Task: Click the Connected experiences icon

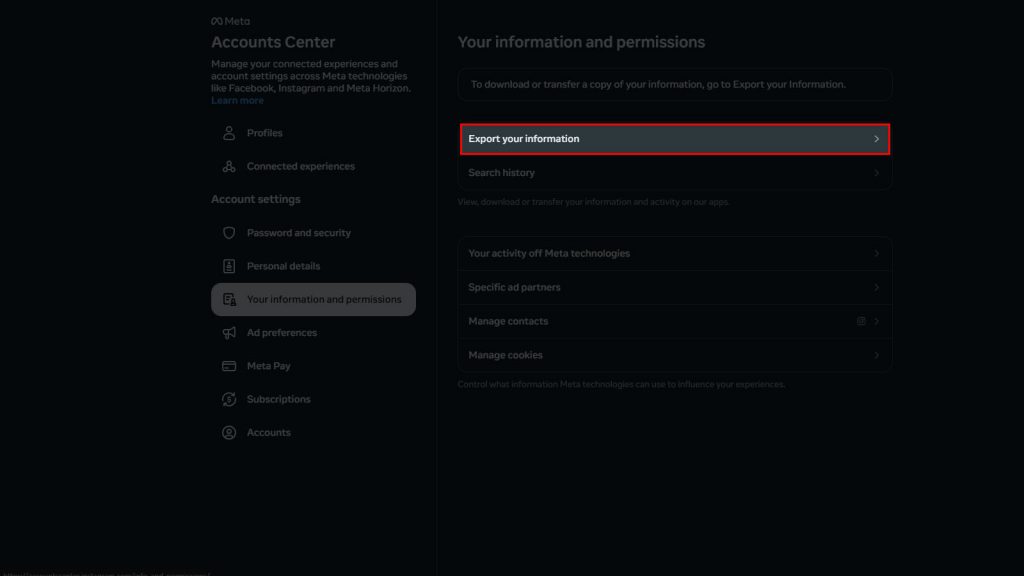Action: point(229,167)
